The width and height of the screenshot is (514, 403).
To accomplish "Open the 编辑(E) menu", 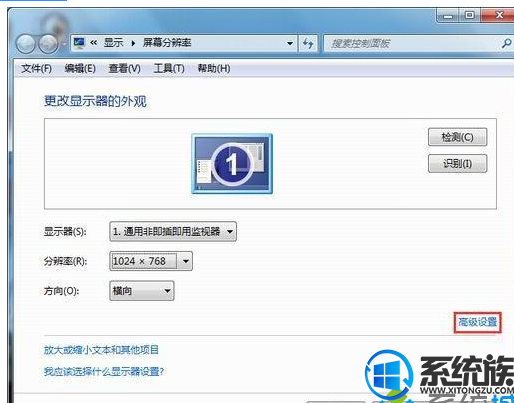I will click(80, 69).
